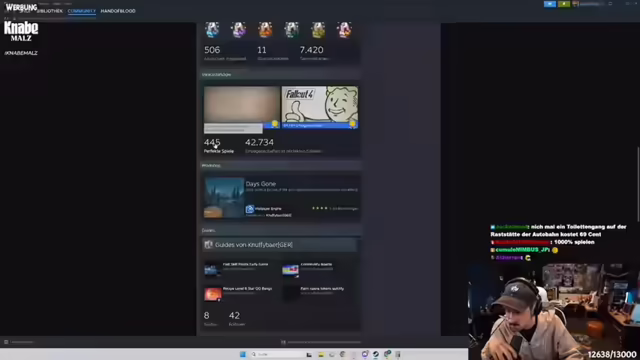Image resolution: width=640 pixels, height=360 pixels.
Task: Open the COMMUNITY tab in Steam
Action: [x=82, y=11]
